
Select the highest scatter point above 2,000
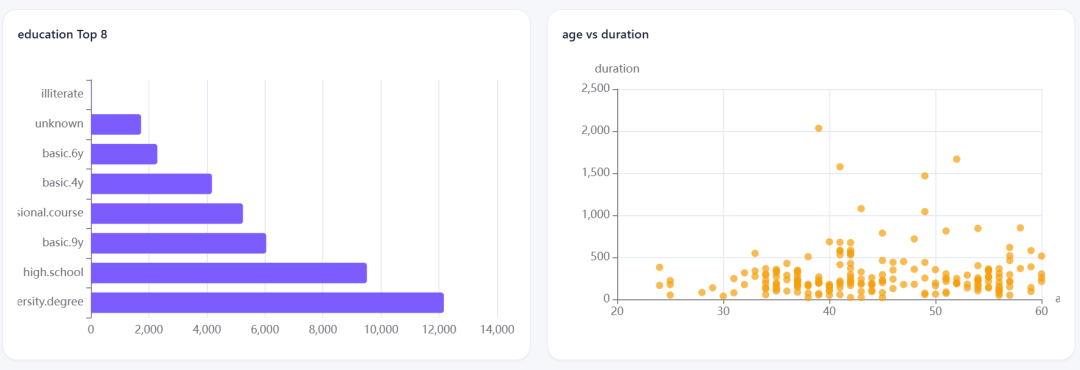pyautogui.click(x=818, y=128)
